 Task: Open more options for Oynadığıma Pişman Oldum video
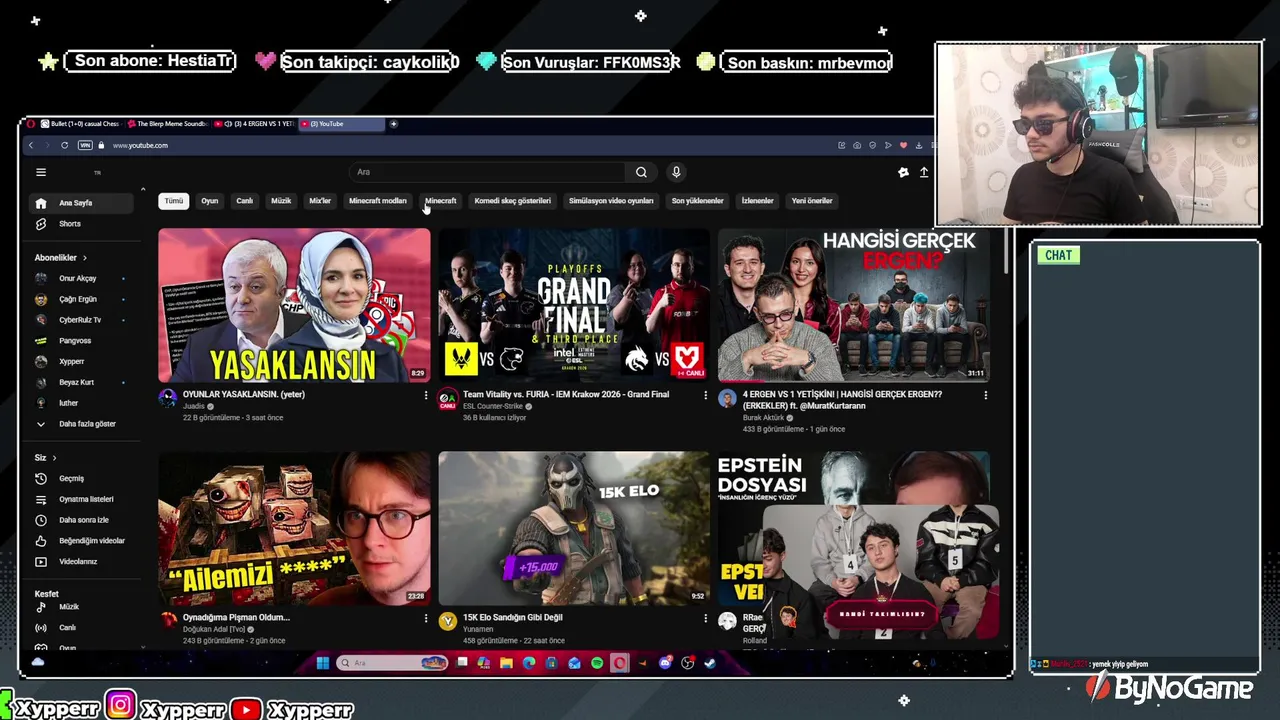click(x=426, y=618)
